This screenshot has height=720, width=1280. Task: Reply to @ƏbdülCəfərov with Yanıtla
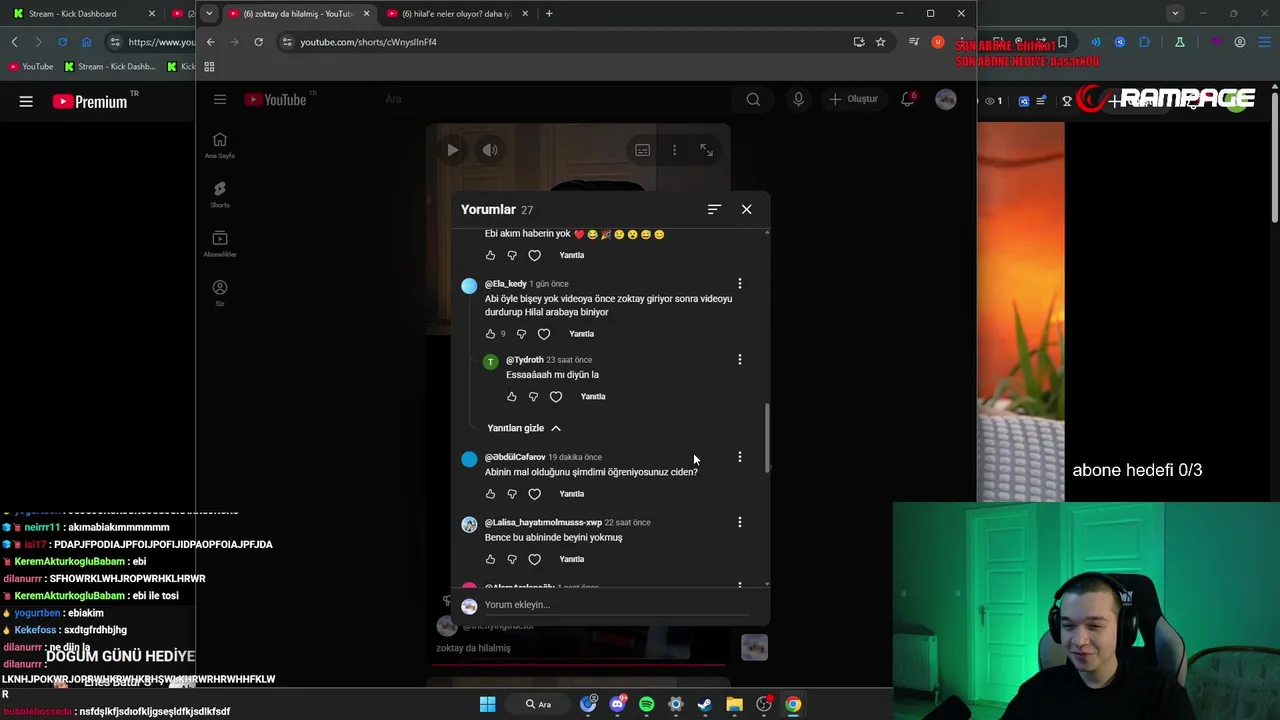(572, 494)
